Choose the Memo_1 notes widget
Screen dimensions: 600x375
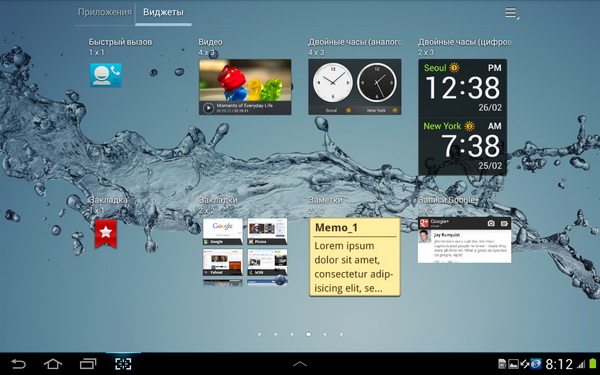coord(355,257)
